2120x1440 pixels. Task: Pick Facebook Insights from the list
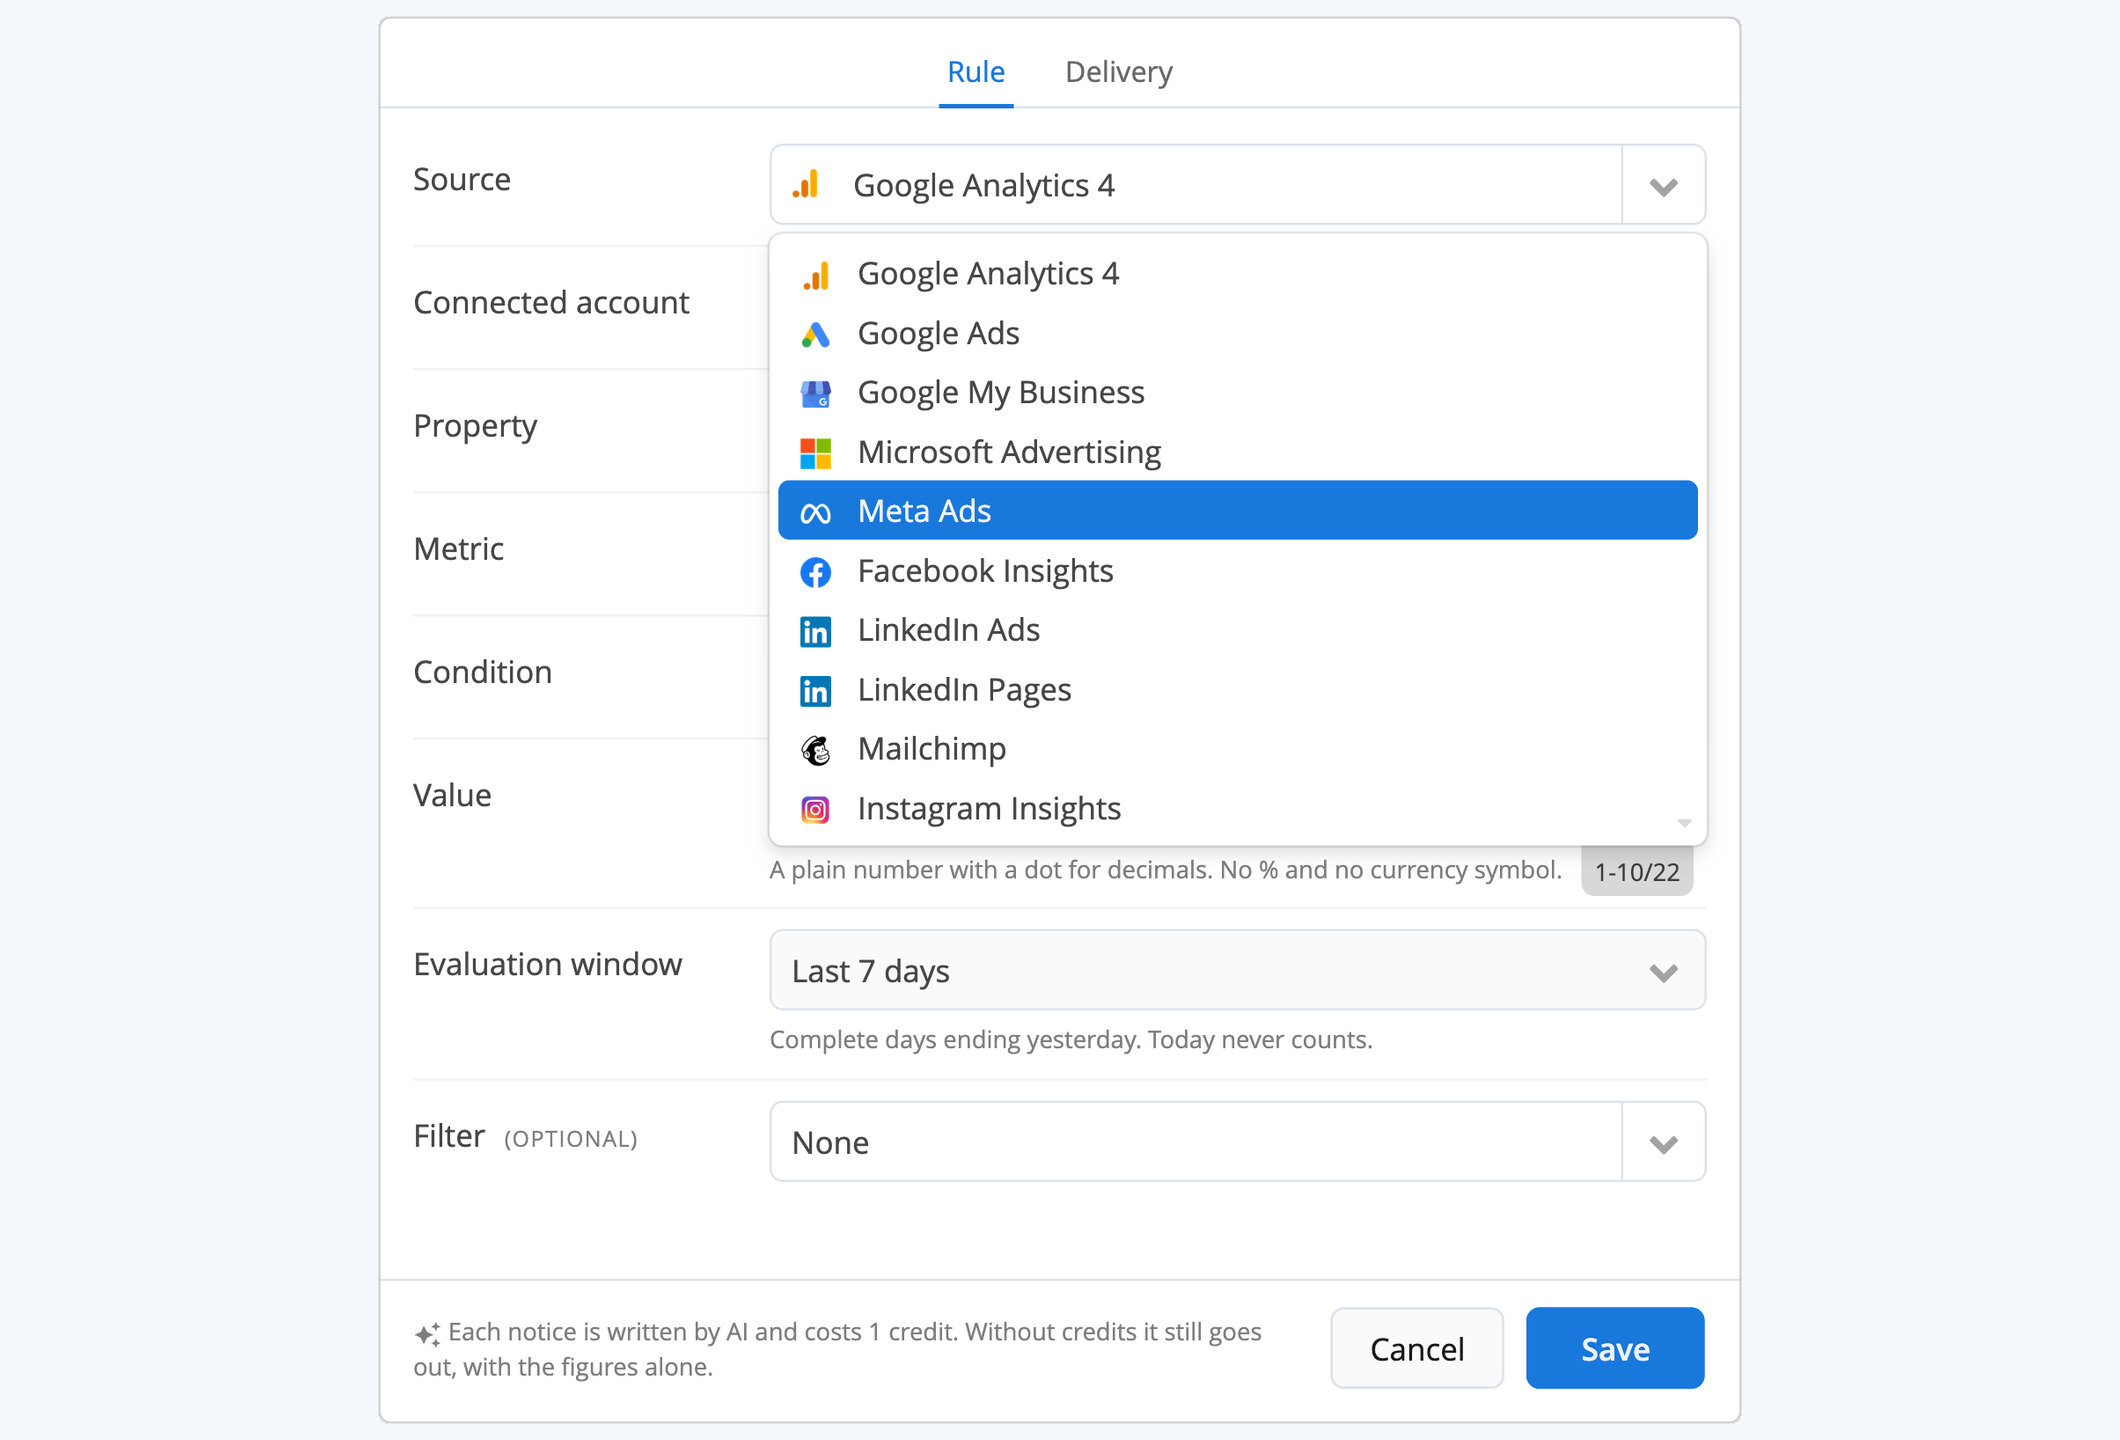click(x=1238, y=571)
